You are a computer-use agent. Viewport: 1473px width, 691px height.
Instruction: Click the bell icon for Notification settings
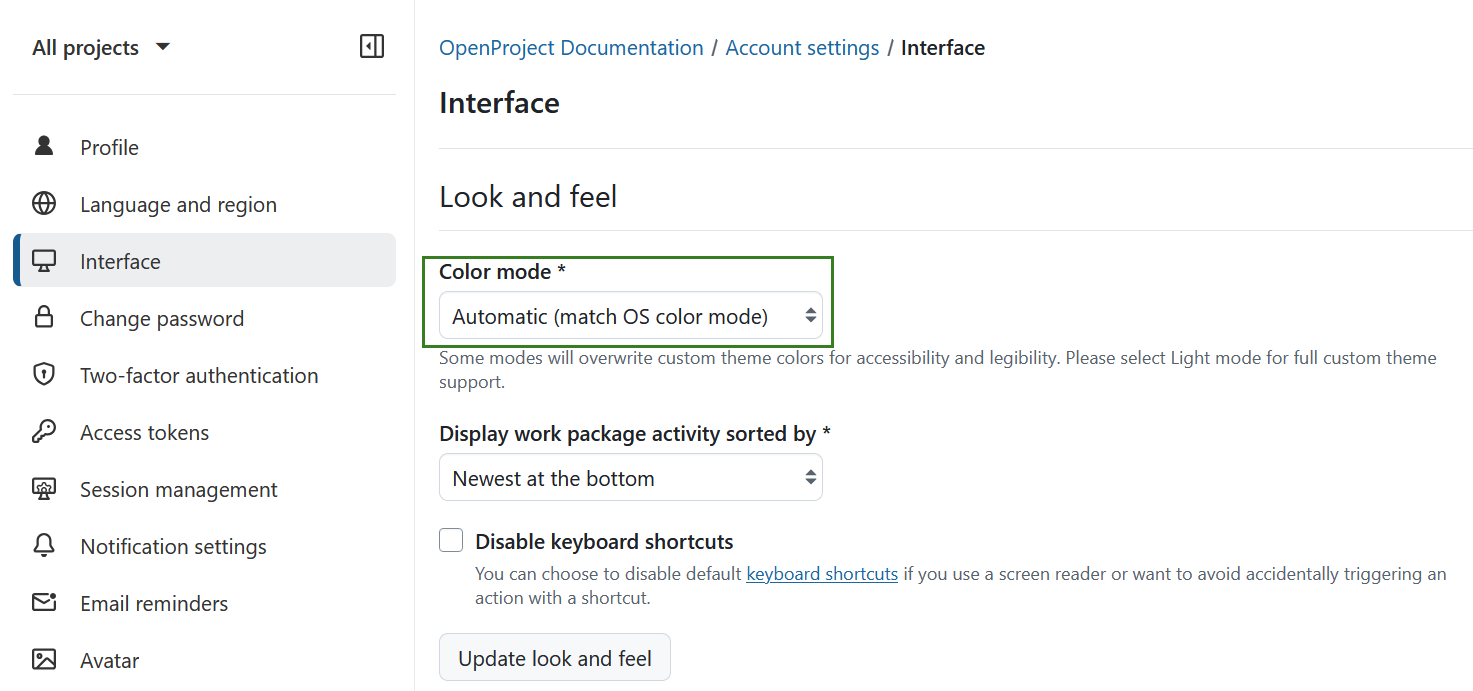44,546
